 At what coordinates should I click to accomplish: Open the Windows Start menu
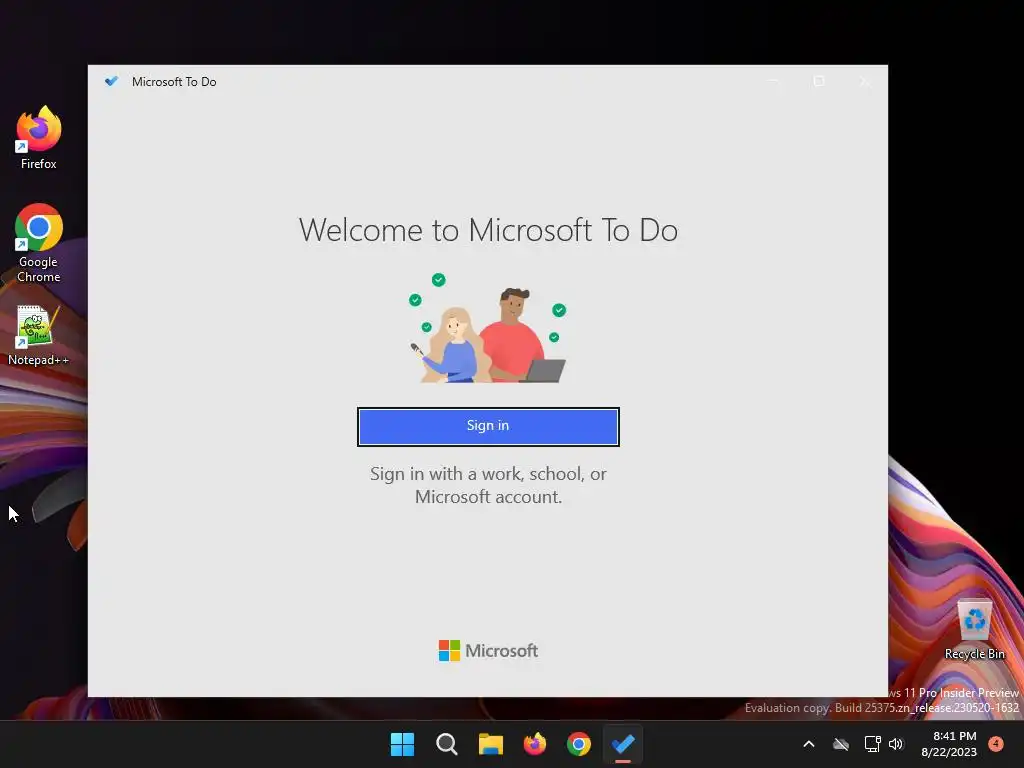point(402,744)
